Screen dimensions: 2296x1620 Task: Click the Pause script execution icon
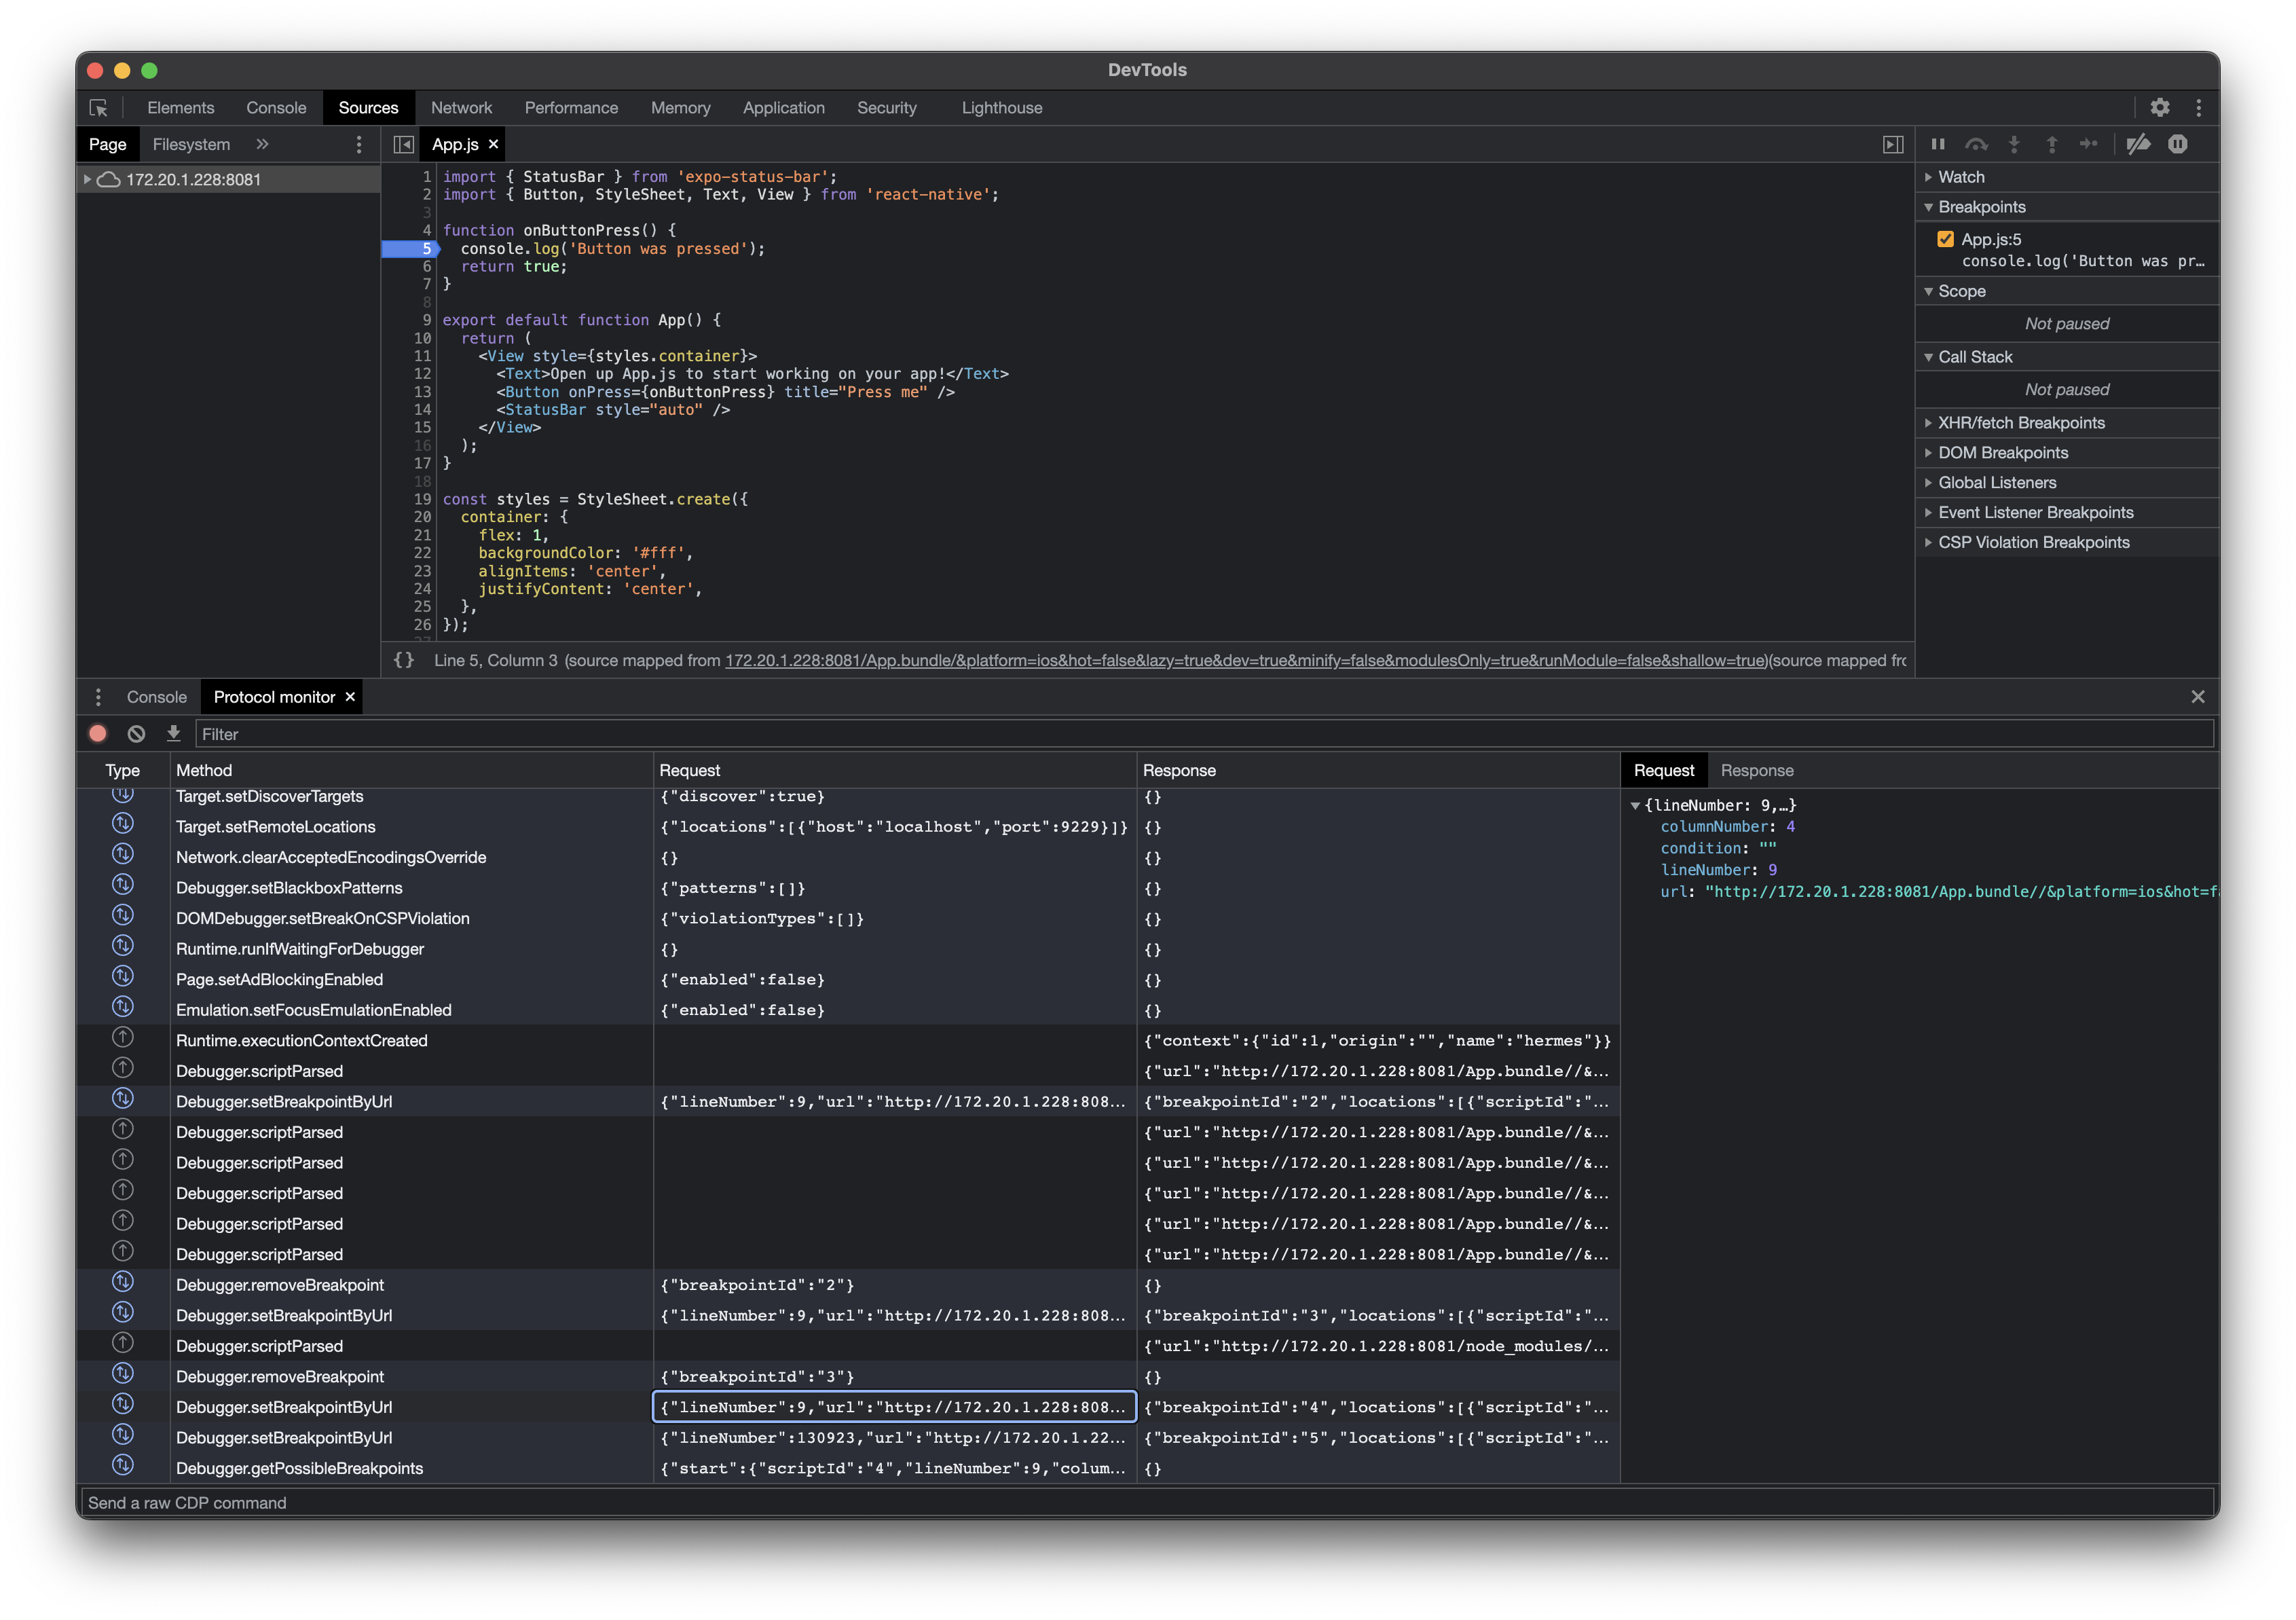pyautogui.click(x=1938, y=144)
